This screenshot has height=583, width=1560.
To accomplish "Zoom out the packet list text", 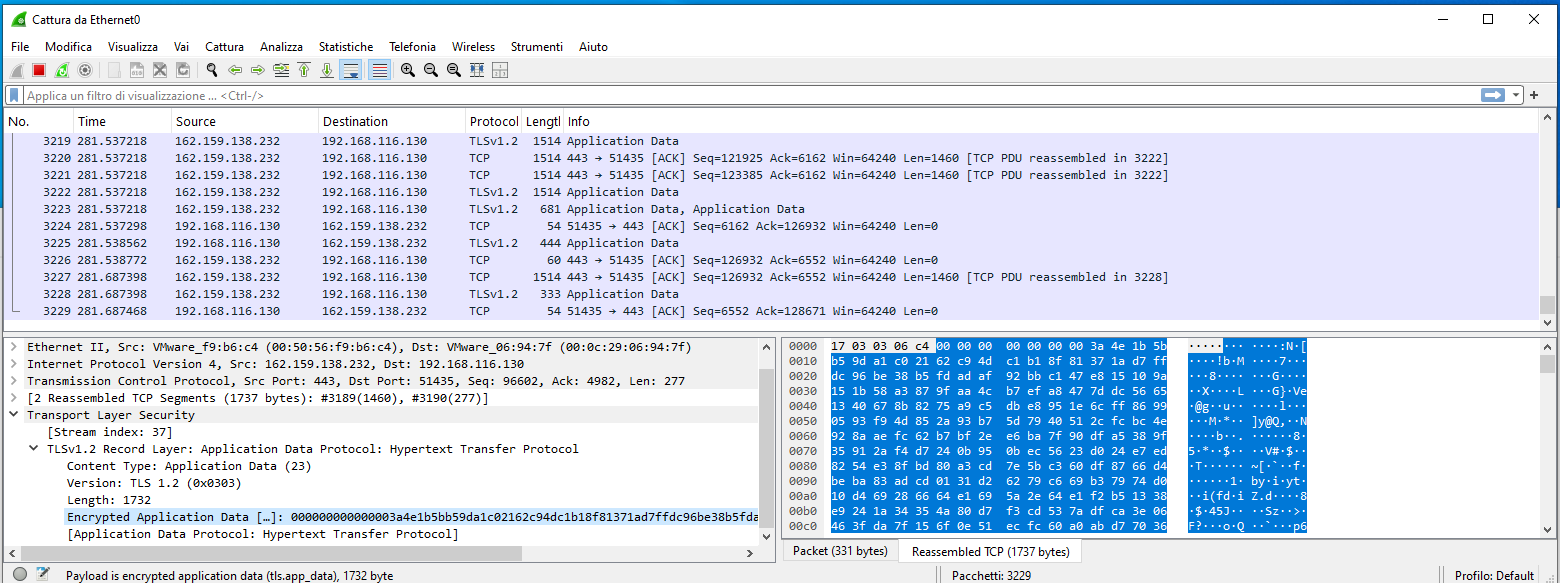I will pos(432,70).
